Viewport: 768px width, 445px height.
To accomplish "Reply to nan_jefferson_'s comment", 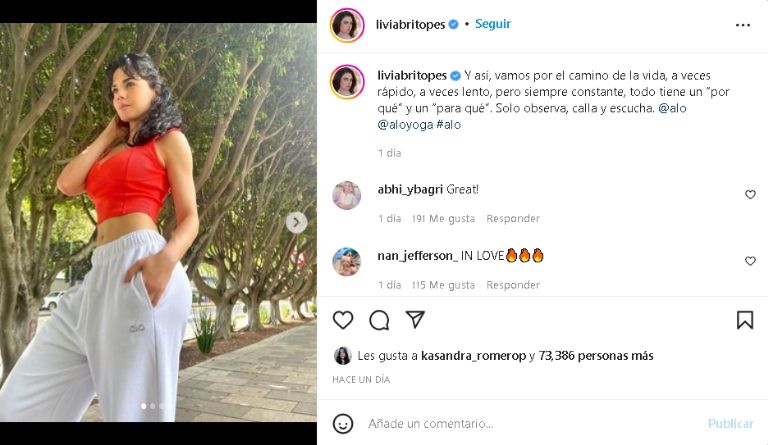I will coord(513,285).
